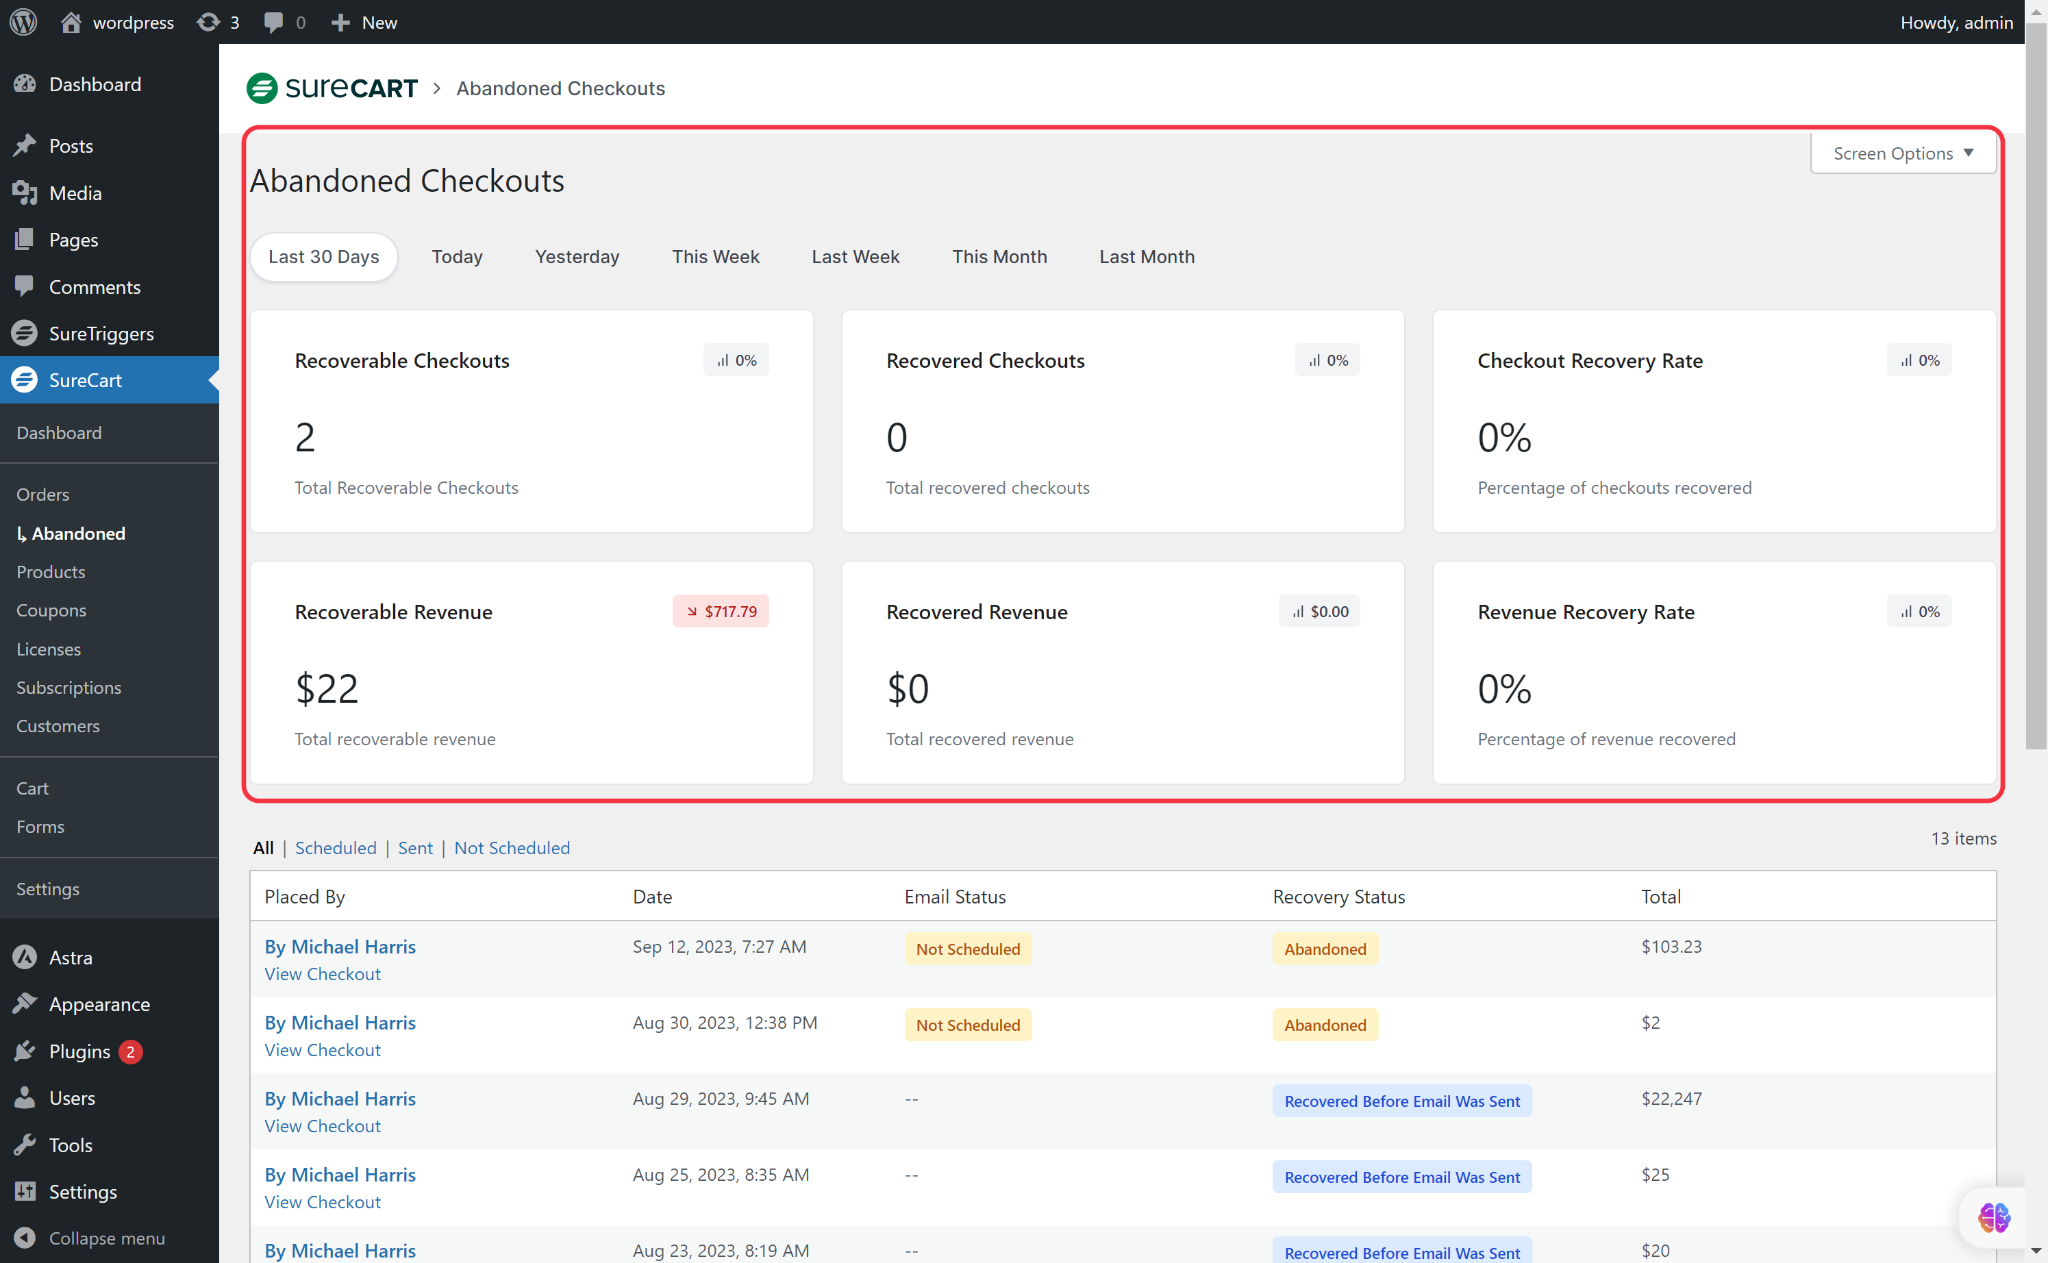Click the comments bubble icon in top bar
2048x1263 pixels.
pyautogui.click(x=273, y=22)
